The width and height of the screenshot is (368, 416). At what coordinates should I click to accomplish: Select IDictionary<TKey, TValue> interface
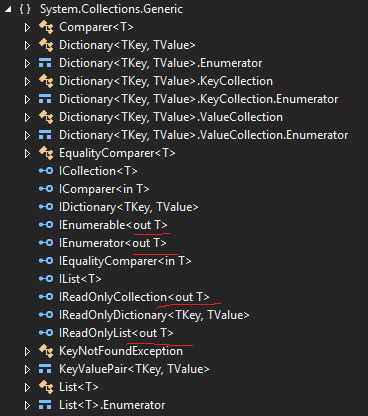tap(129, 207)
